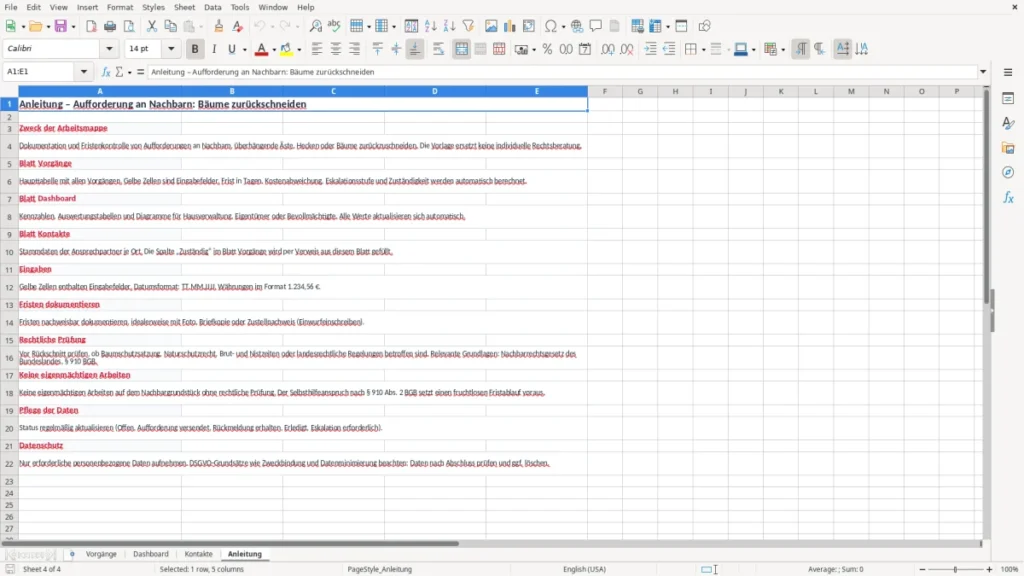Open Find and Replace icon

[x=315, y=26]
